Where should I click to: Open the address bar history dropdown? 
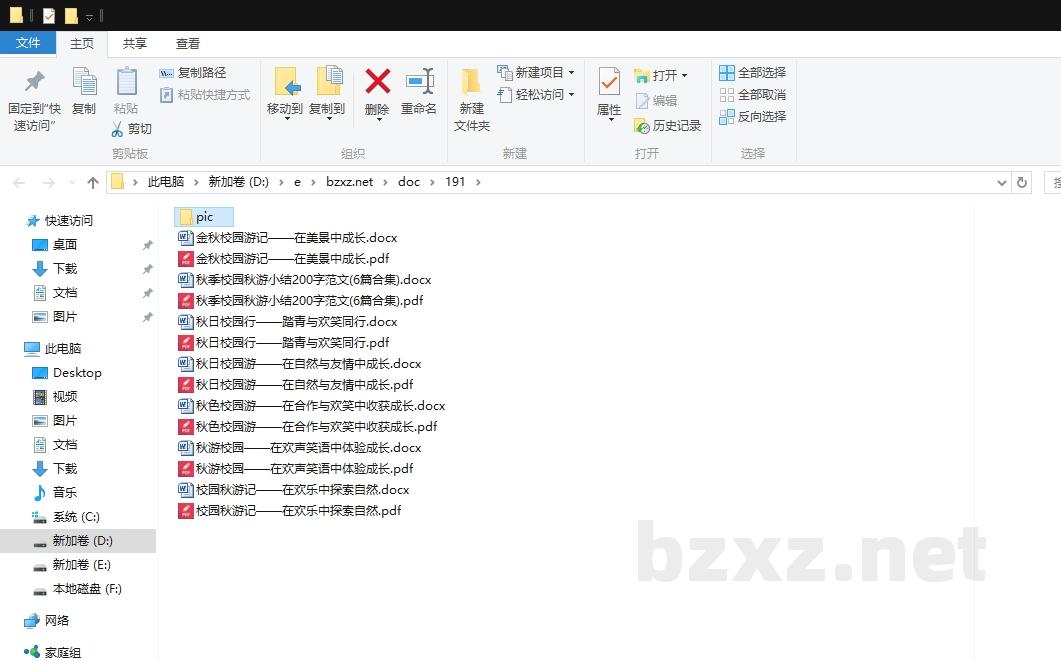(1002, 182)
